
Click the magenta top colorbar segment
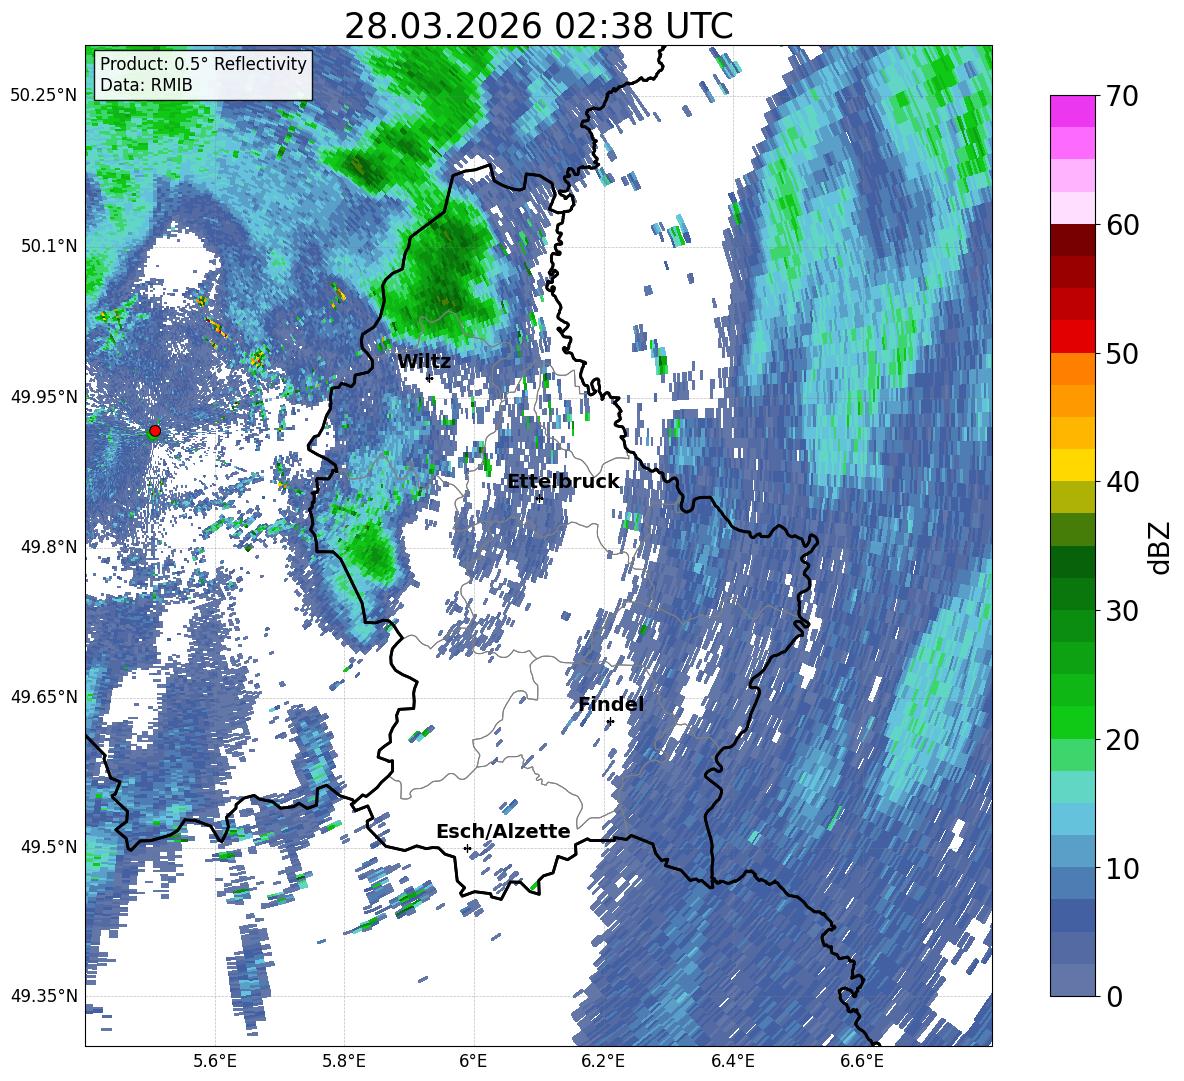point(1072,112)
